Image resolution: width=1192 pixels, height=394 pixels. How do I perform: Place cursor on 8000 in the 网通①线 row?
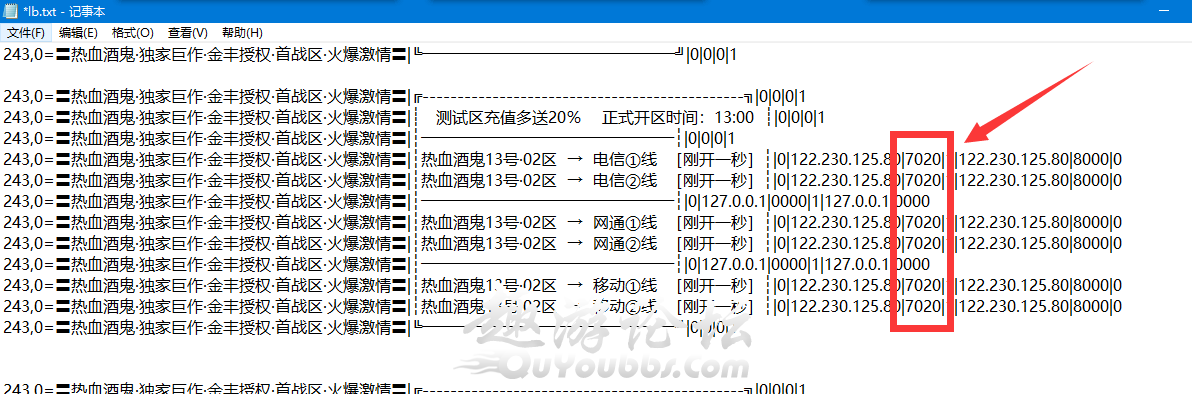click(x=1091, y=223)
